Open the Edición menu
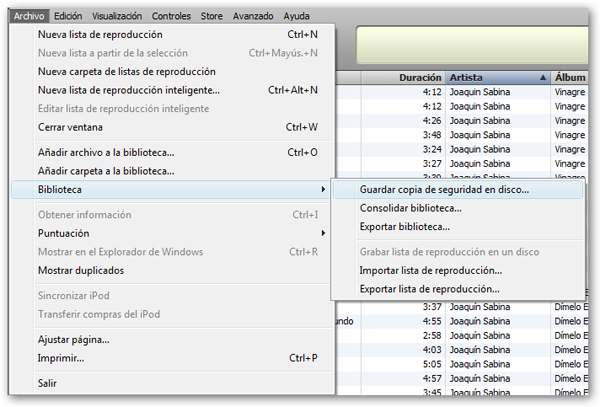This screenshot has width=600, height=407. [68, 16]
